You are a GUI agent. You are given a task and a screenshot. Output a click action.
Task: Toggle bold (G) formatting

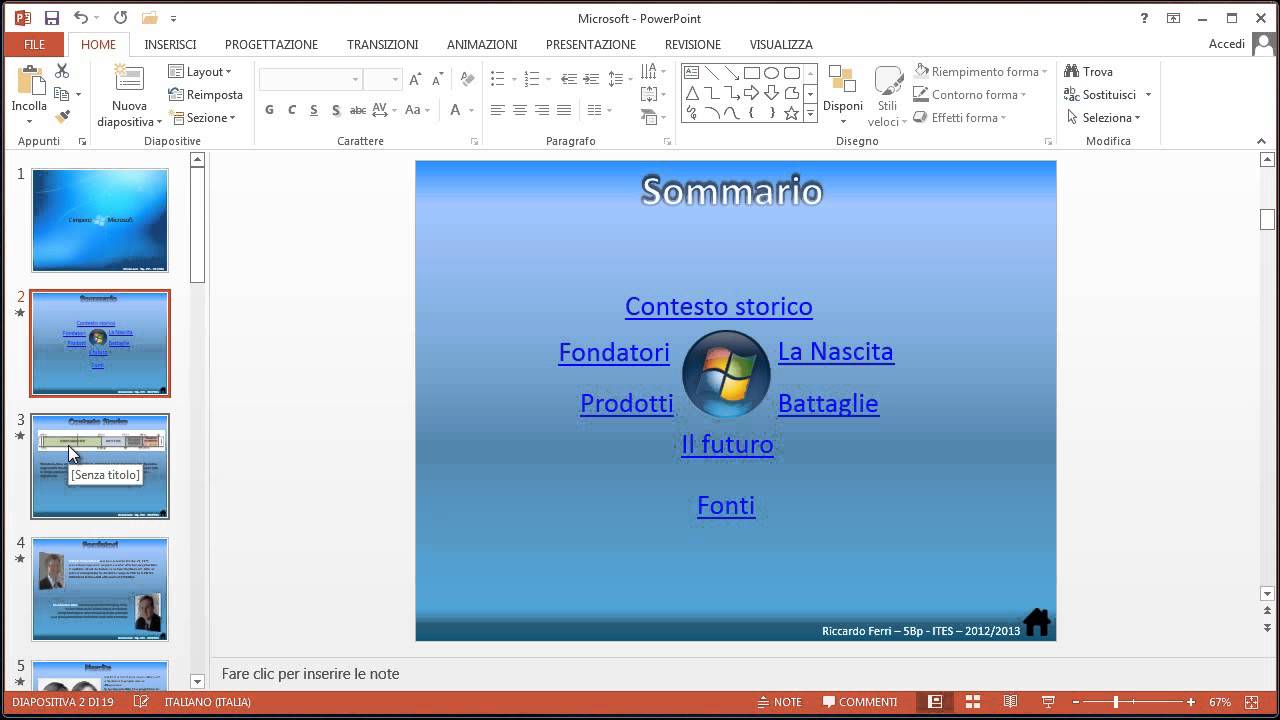pyautogui.click(x=269, y=110)
